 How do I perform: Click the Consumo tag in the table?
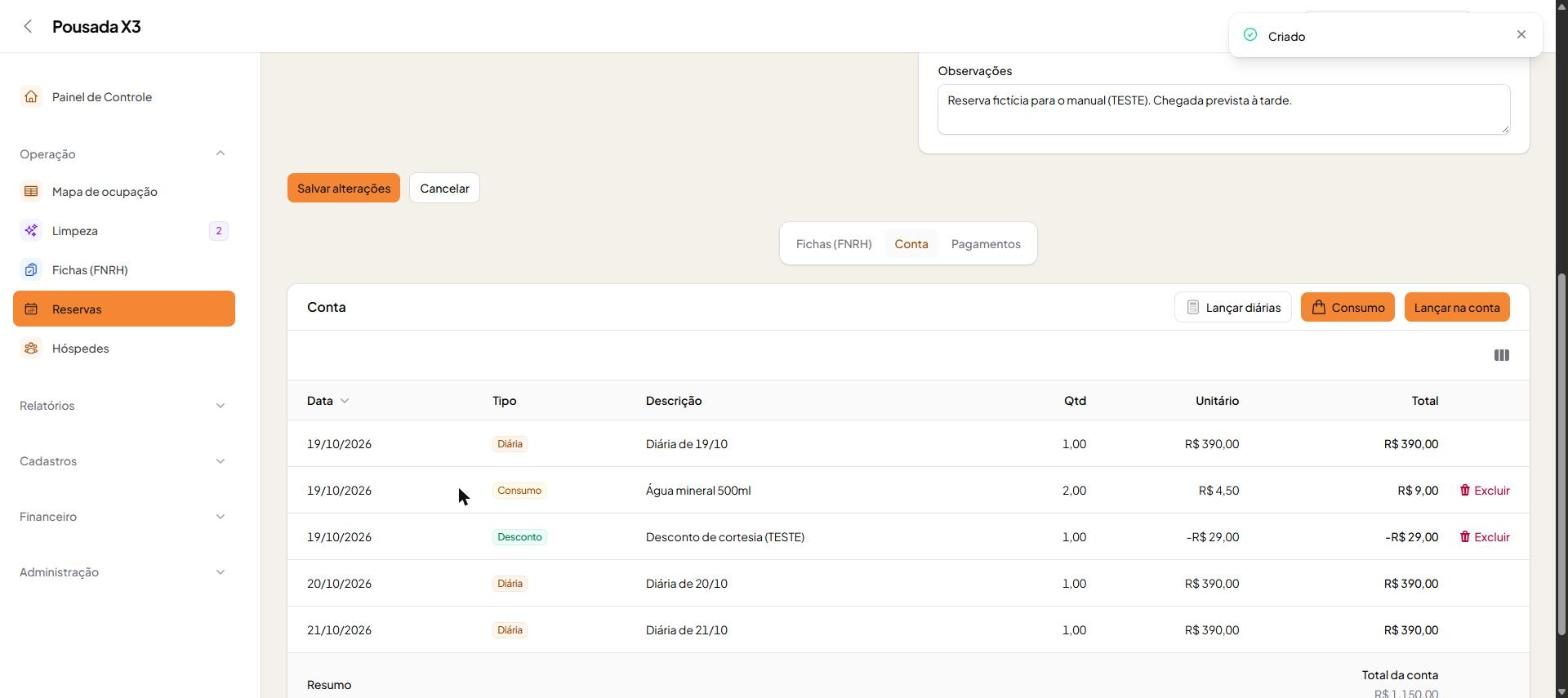(519, 491)
